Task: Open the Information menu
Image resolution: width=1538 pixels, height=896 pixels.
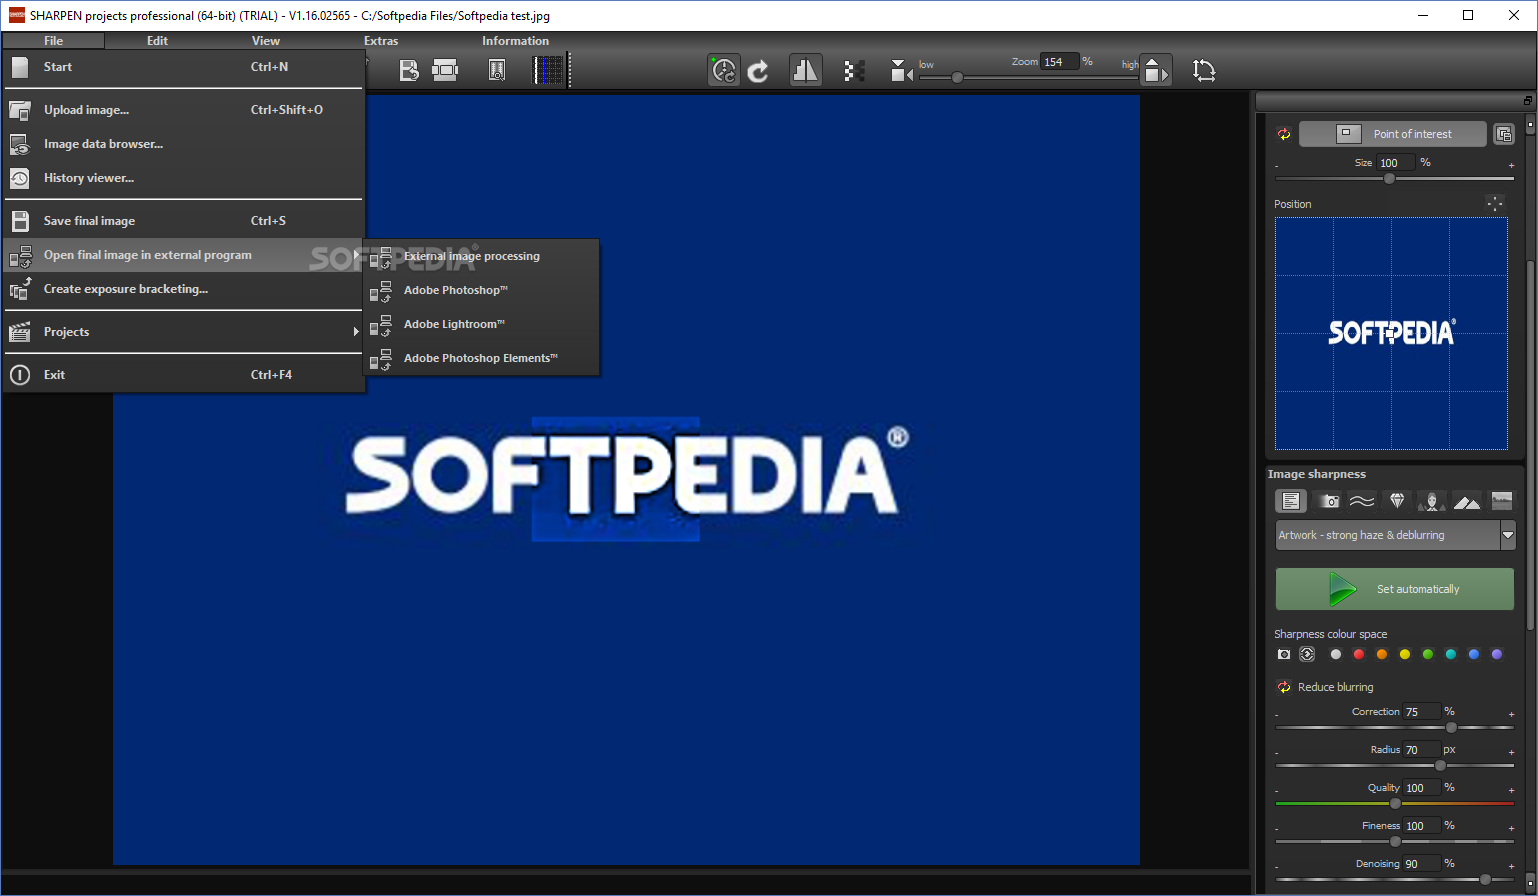Action: point(515,41)
